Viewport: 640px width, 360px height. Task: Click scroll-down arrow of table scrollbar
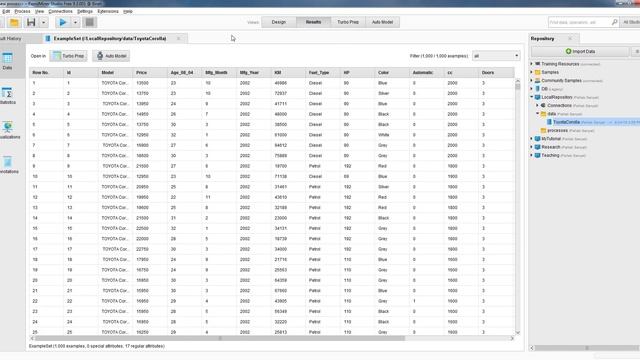pos(518,333)
